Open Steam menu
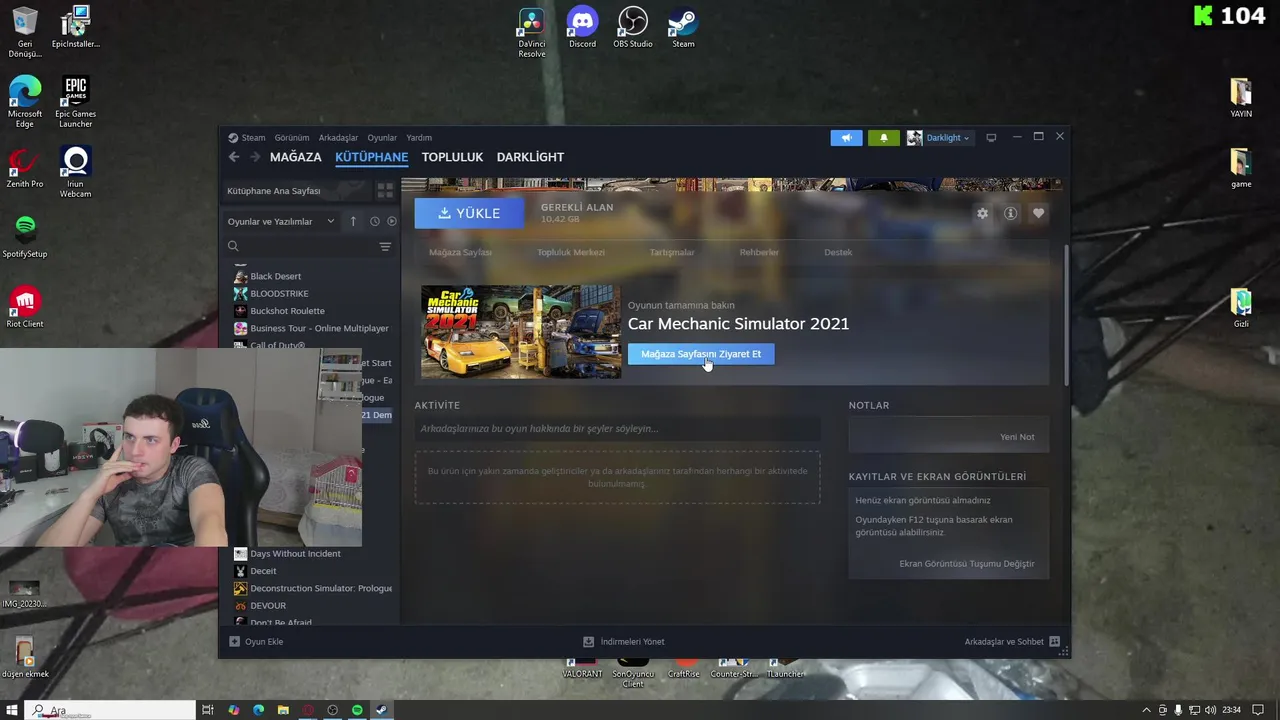The width and height of the screenshot is (1280, 720). (253, 138)
